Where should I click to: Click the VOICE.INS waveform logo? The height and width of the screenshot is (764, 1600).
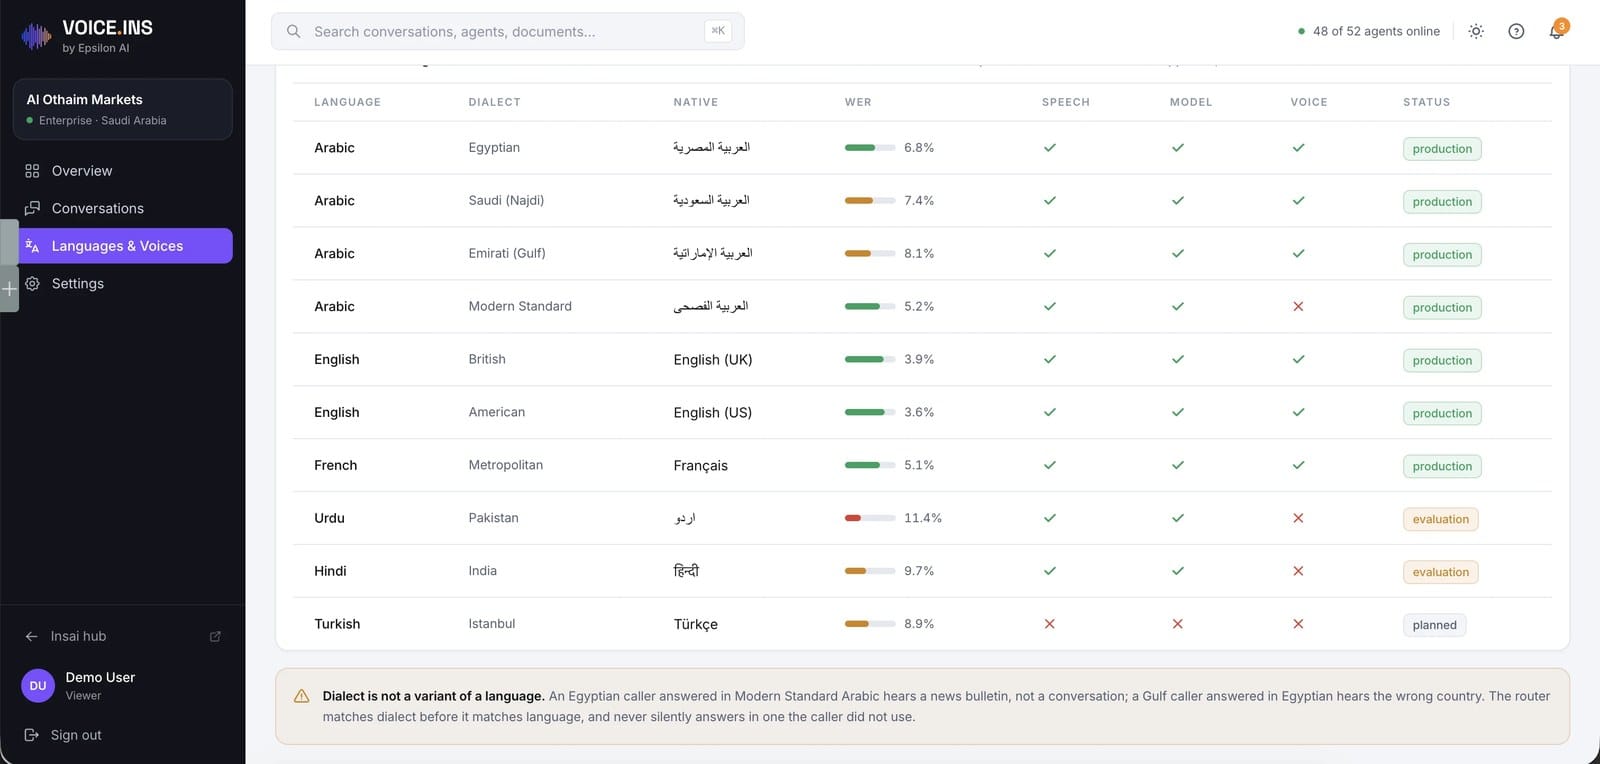coord(36,37)
